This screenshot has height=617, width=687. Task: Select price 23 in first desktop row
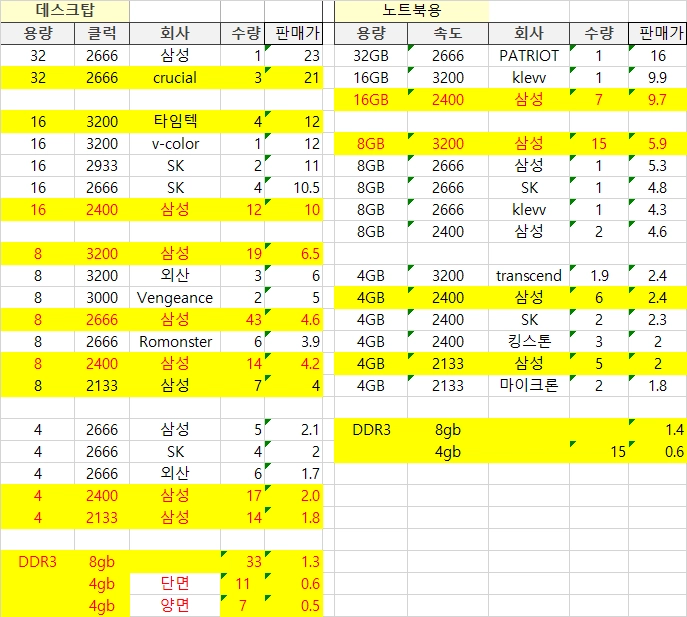[x=294, y=56]
